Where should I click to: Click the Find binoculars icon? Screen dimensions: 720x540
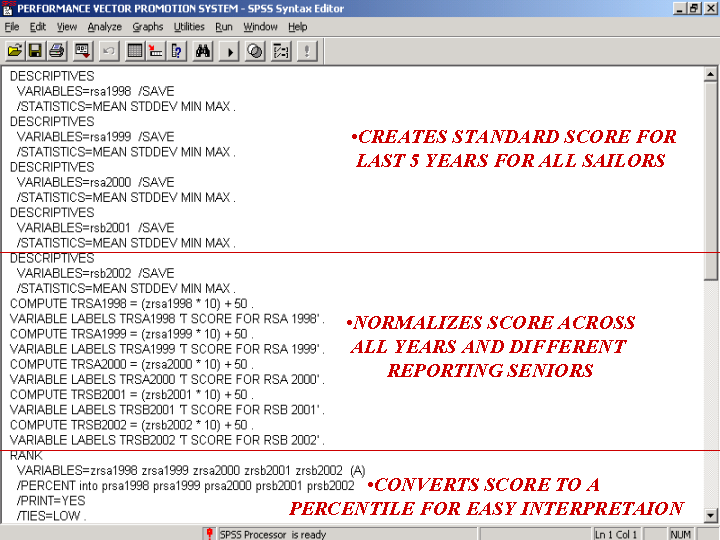coord(202,51)
